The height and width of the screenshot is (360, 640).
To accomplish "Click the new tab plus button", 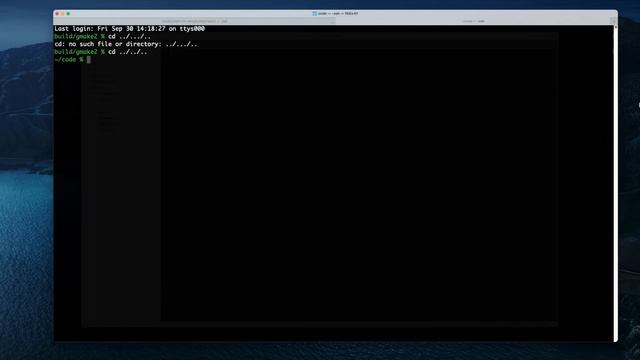I will point(613,21).
